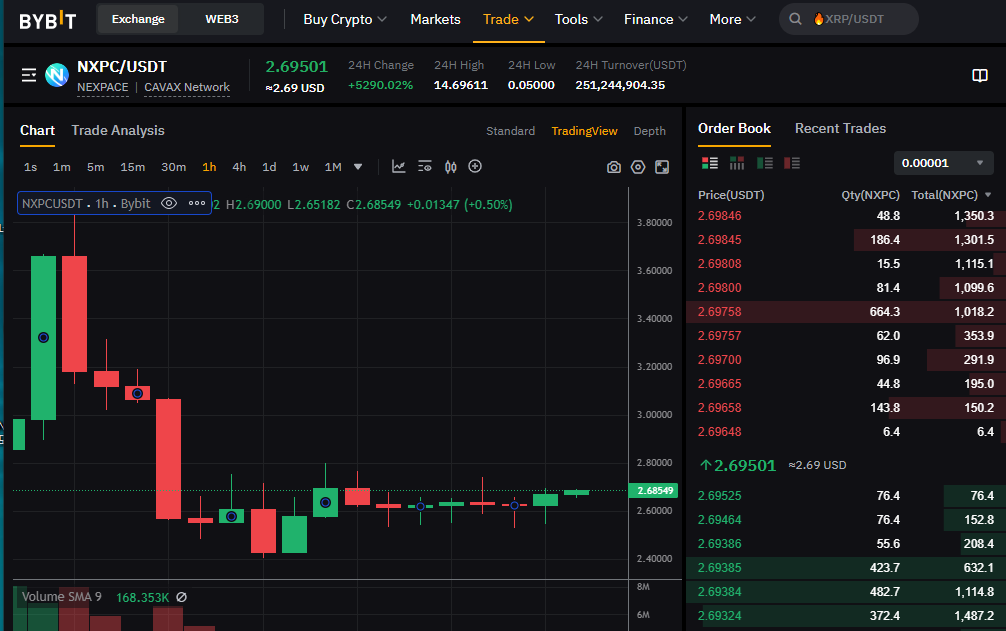
Task: Click the bid price 2.69525
Action: tap(719, 496)
